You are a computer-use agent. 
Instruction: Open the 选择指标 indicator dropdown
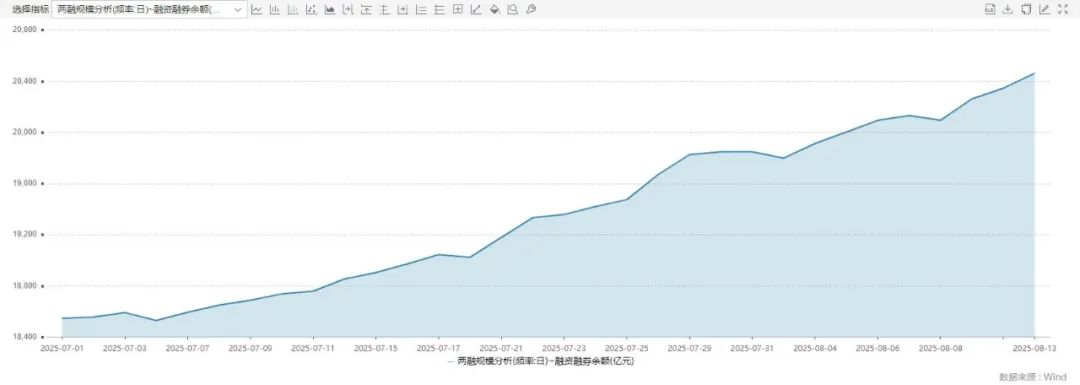tap(149, 10)
